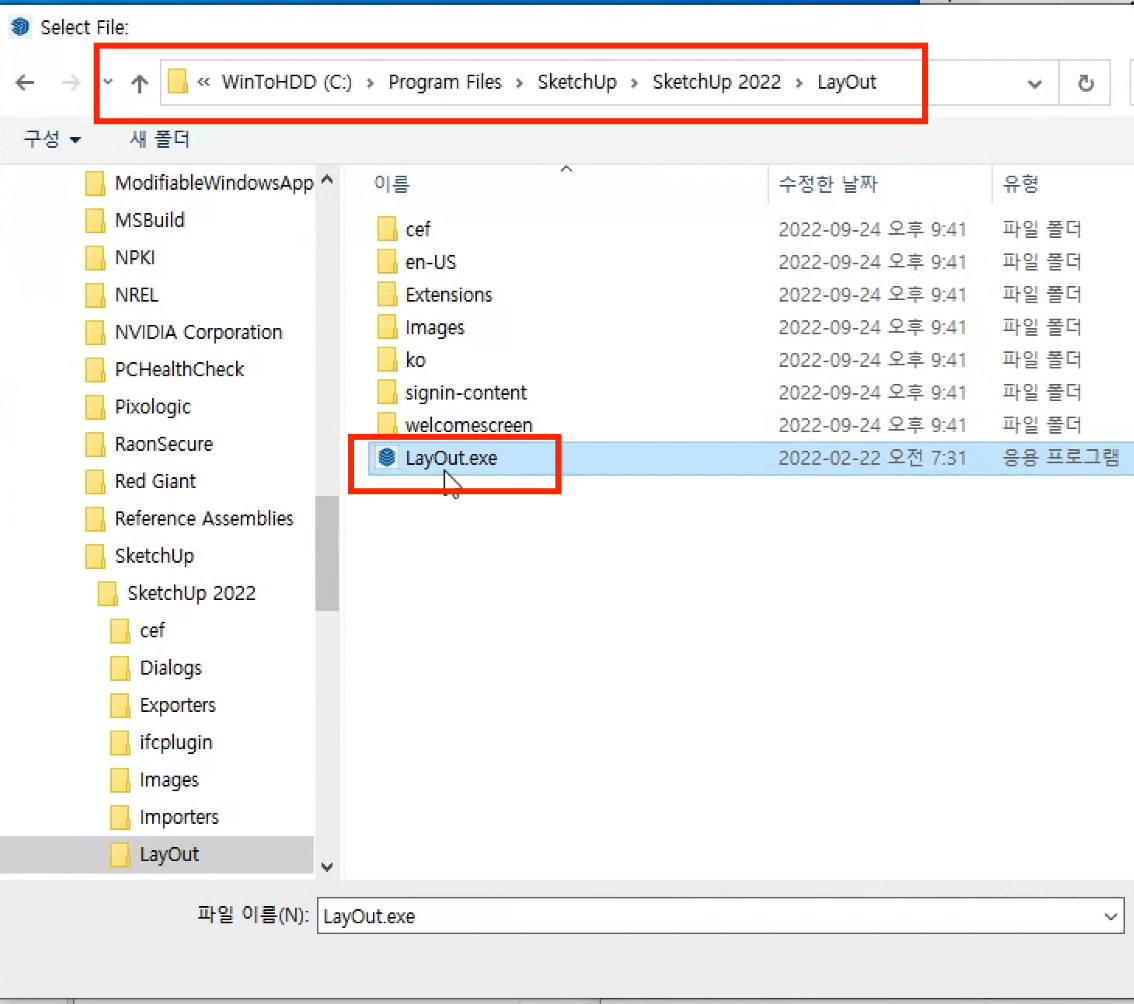Click the LayOut.exe application icon
This screenshot has height=1004, width=1134.
click(x=387, y=457)
